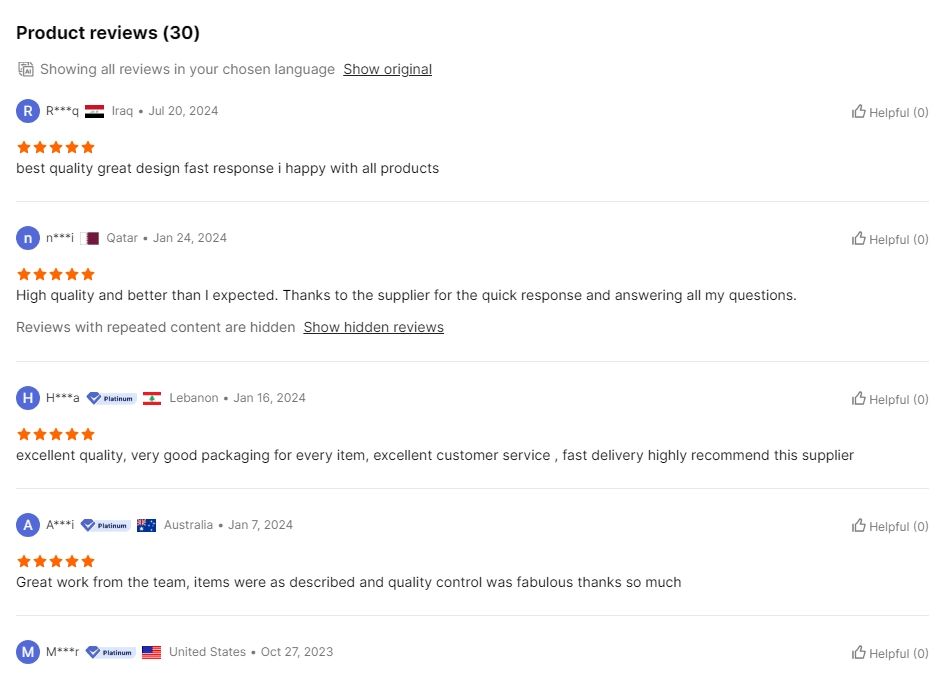Viewport: 941px width, 687px height.
Task: Click the five-star rating on the Lebanon review
Action: coord(56,434)
